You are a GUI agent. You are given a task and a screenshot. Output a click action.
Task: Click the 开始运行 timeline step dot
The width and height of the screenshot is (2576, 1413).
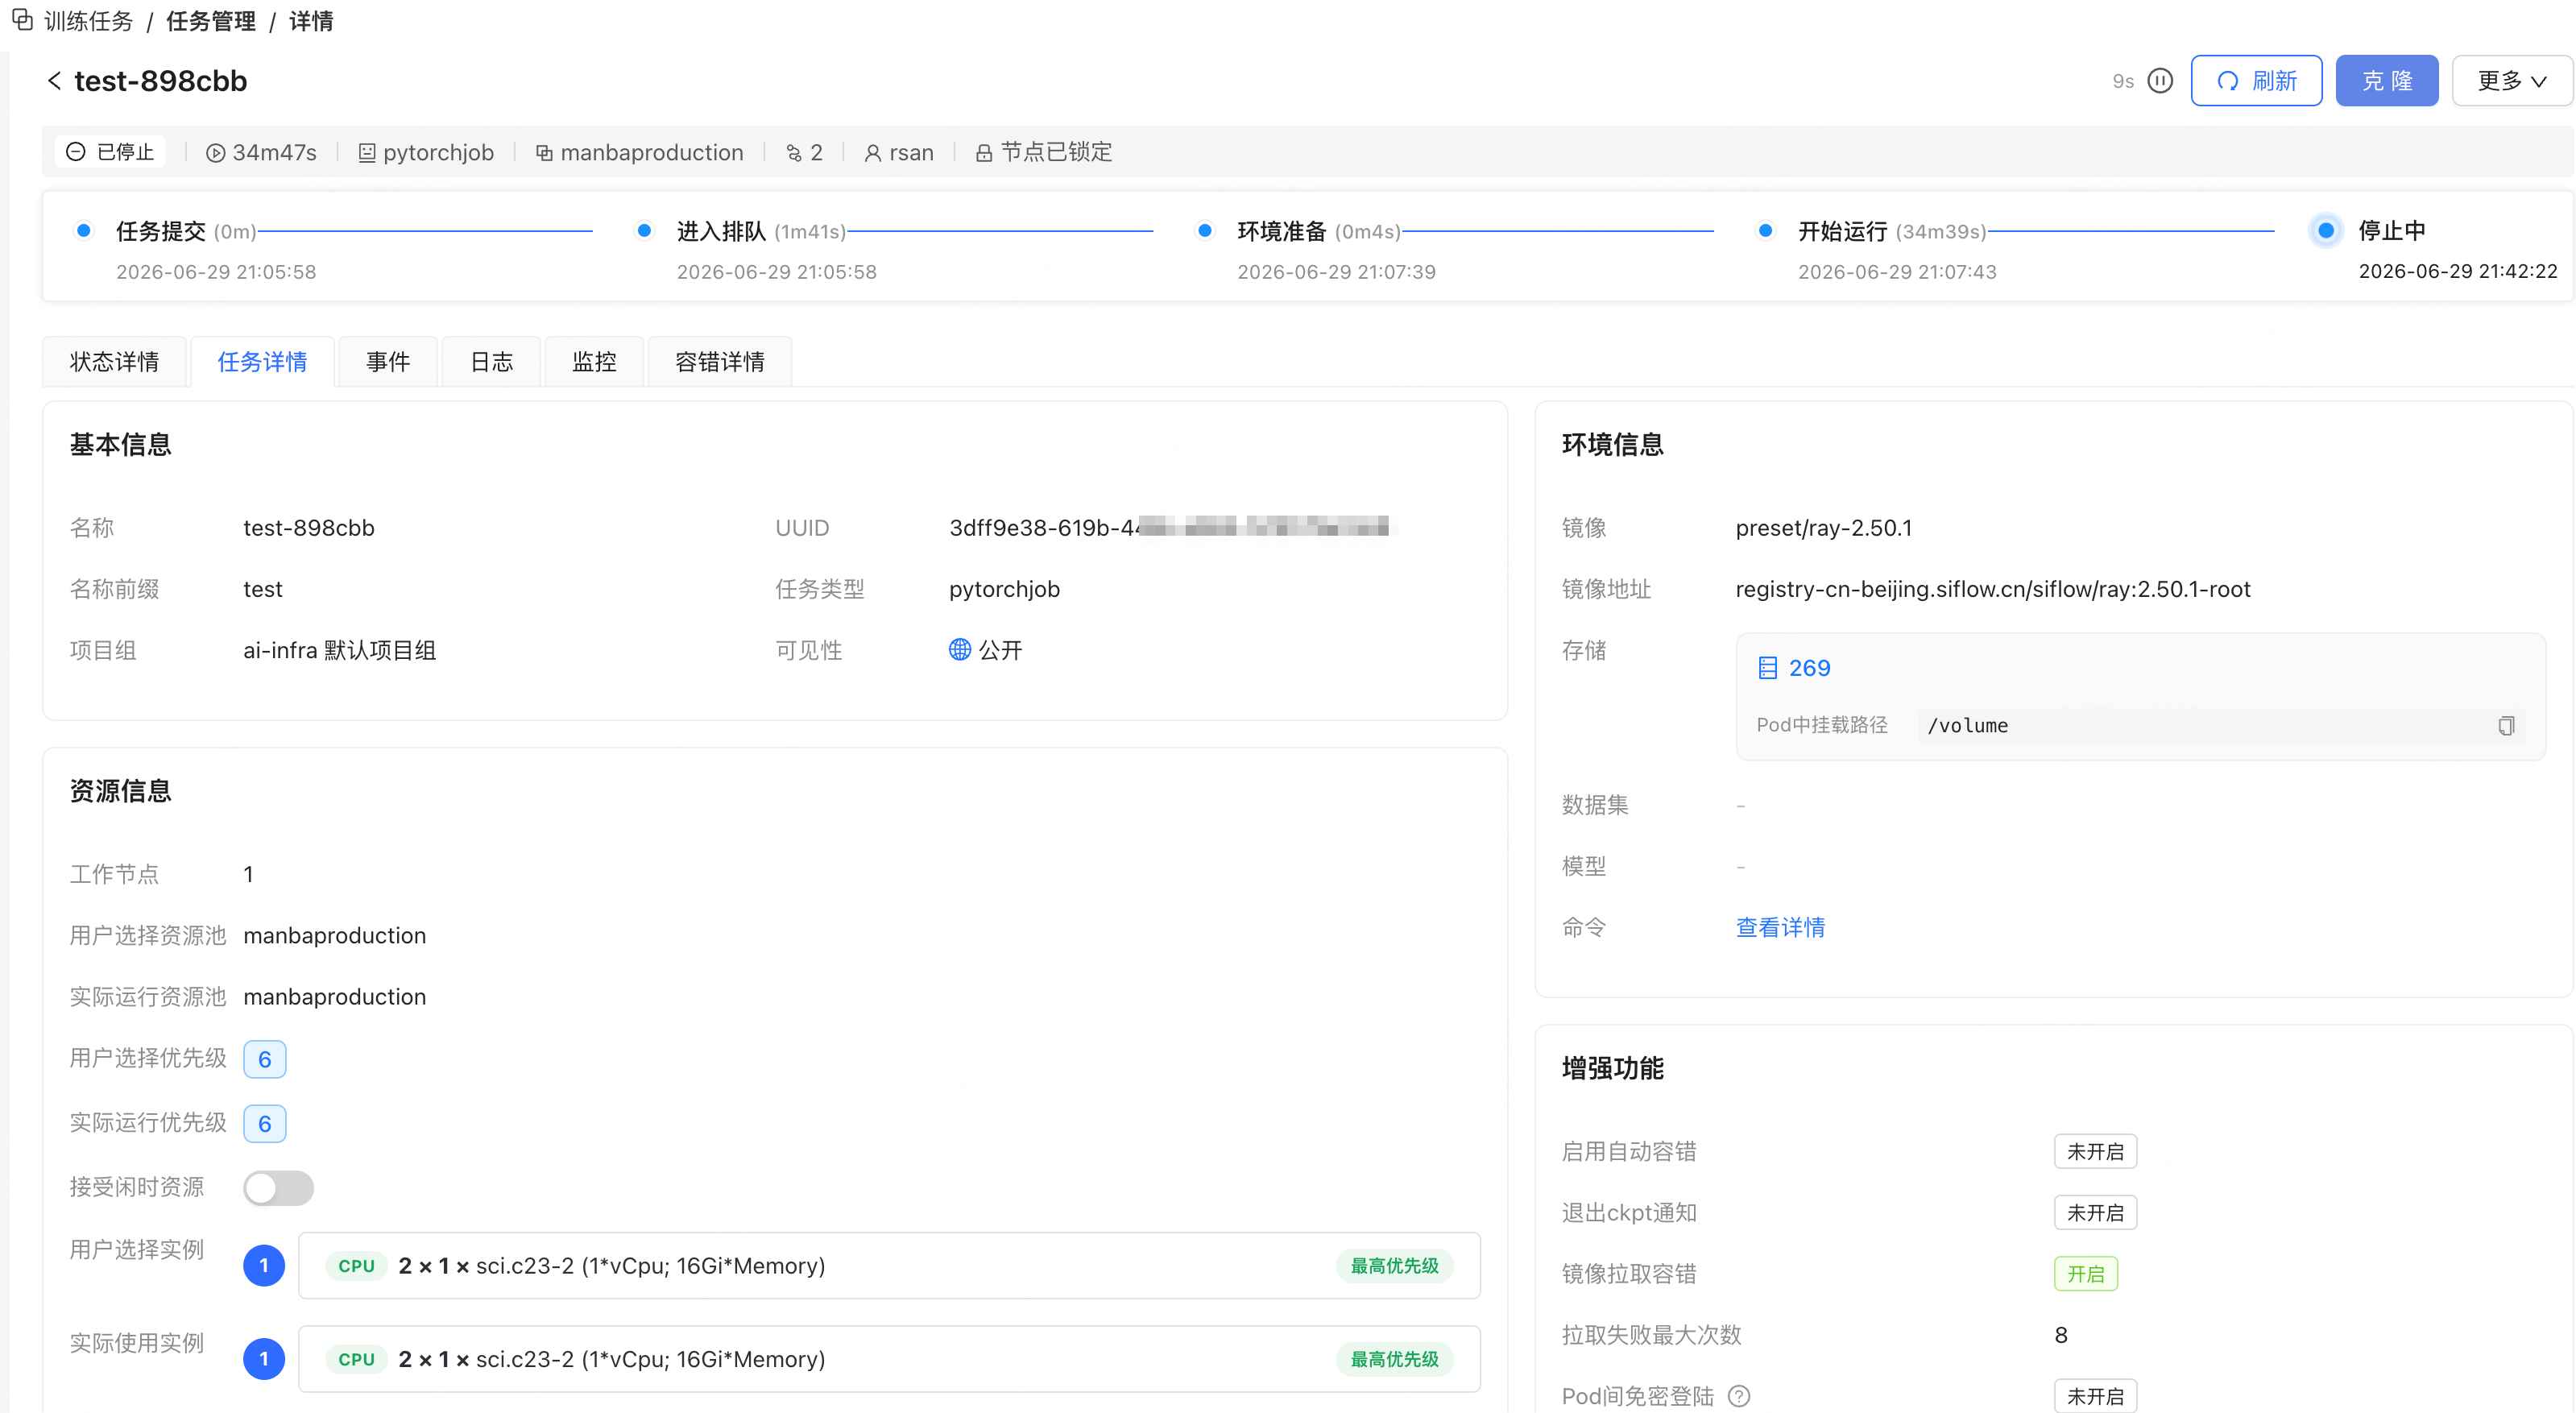pos(1766,231)
